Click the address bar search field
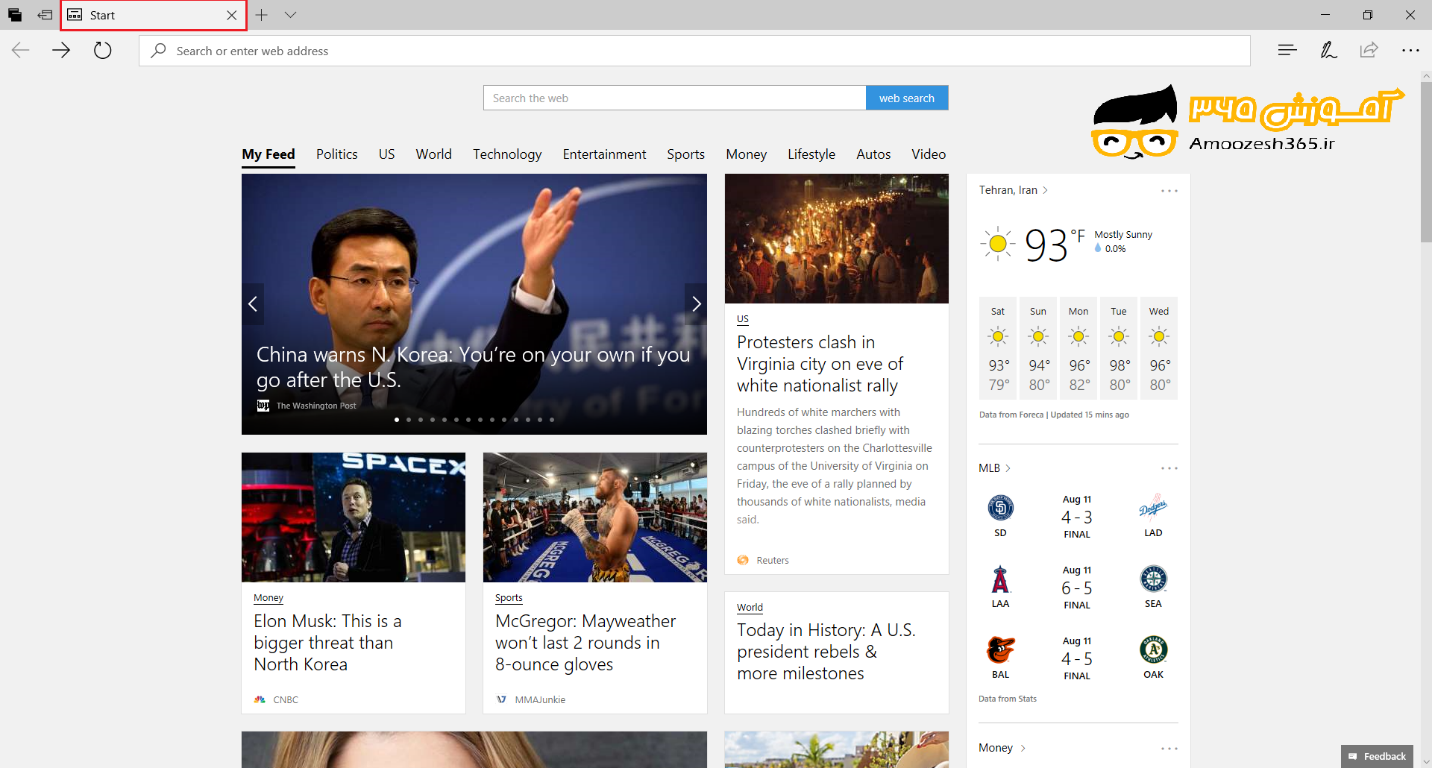The height and width of the screenshot is (768, 1432). click(x=695, y=51)
